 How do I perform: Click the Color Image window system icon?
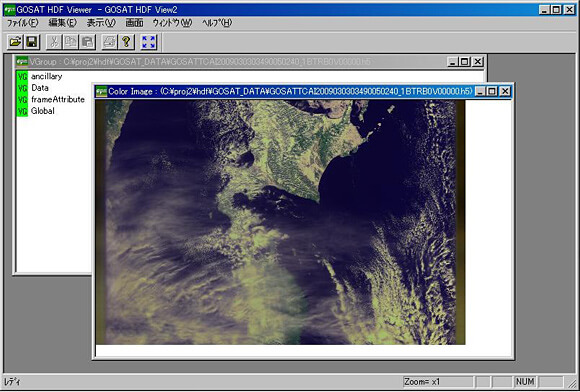101,91
